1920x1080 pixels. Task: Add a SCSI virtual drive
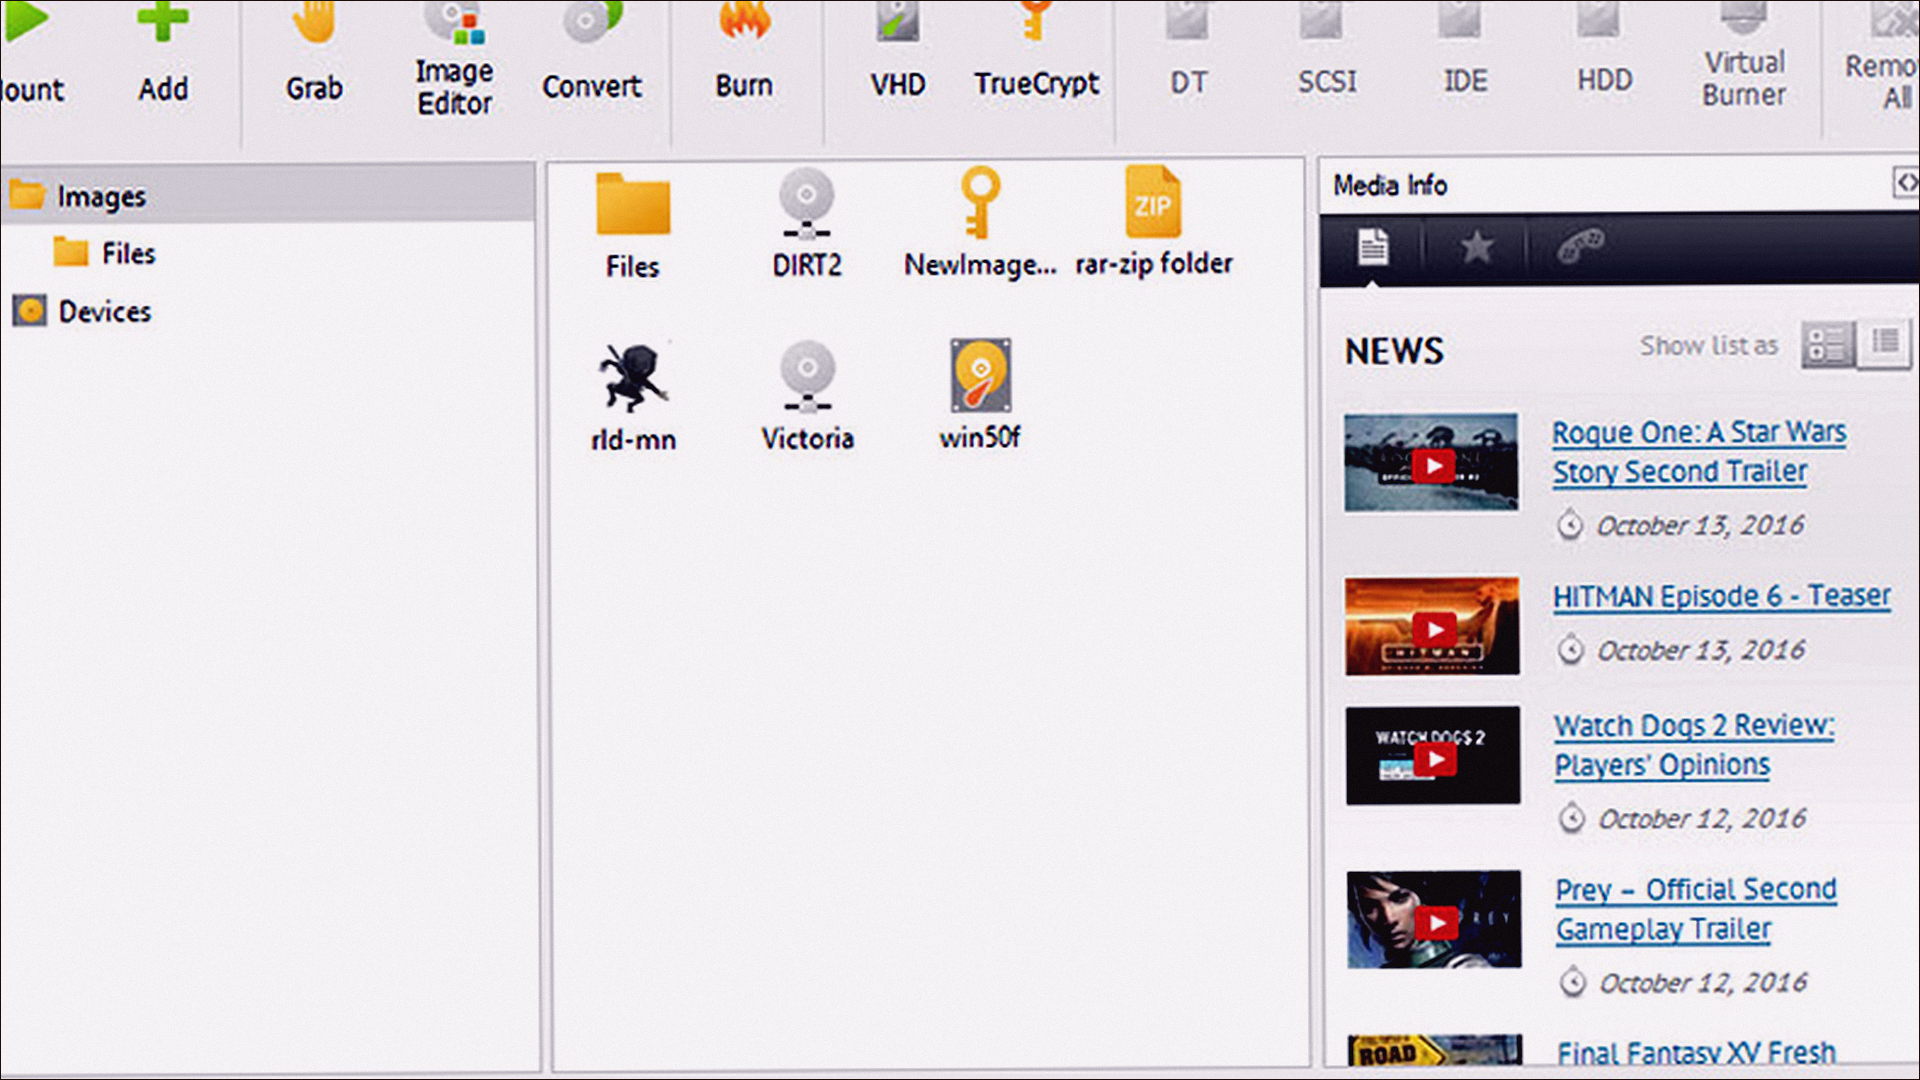click(1327, 52)
